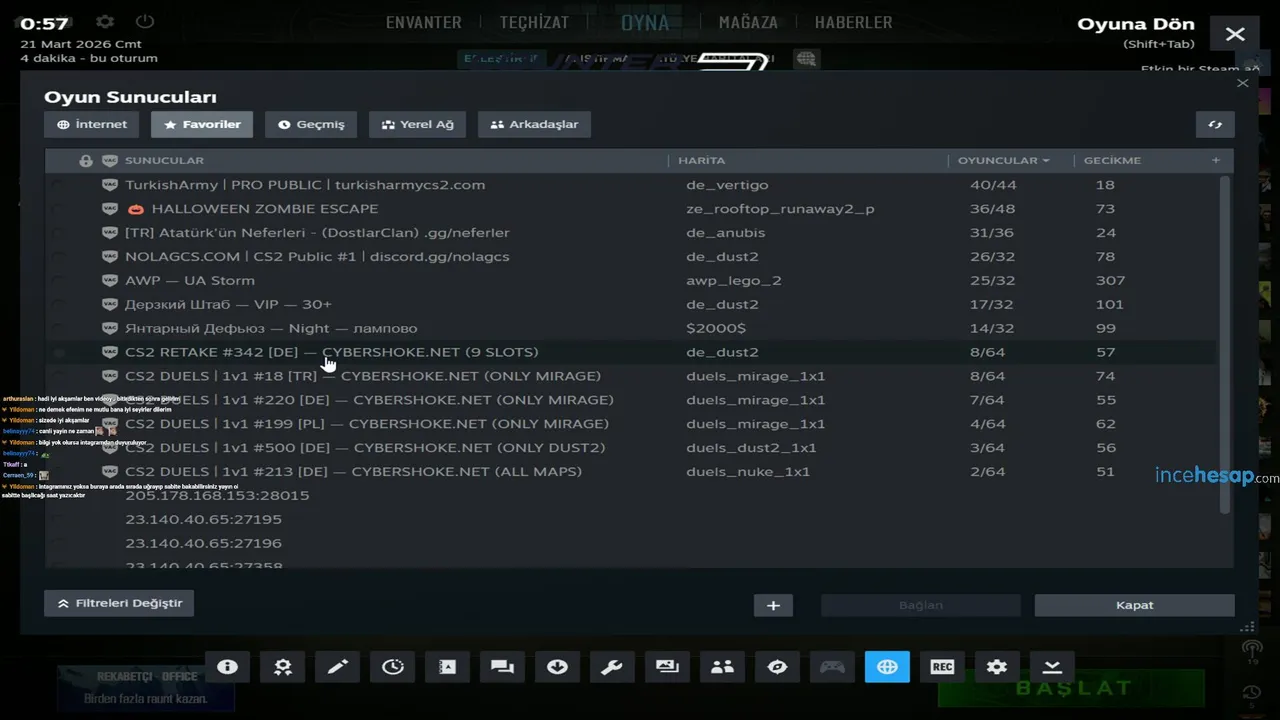Click the plus icon in the column header
The height and width of the screenshot is (720, 1280).
click(x=1216, y=160)
